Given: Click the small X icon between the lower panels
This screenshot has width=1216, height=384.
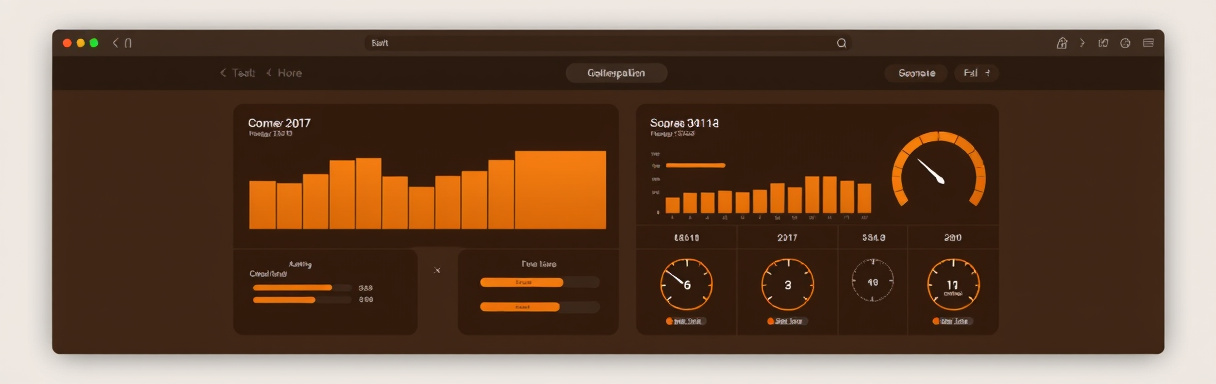Looking at the screenshot, I should point(437,270).
